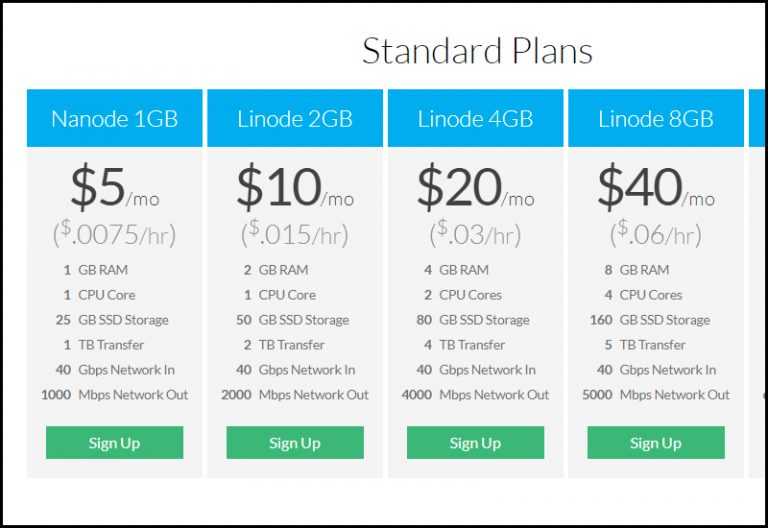Click the $20/mo price
The height and width of the screenshot is (528, 768).
coord(476,187)
